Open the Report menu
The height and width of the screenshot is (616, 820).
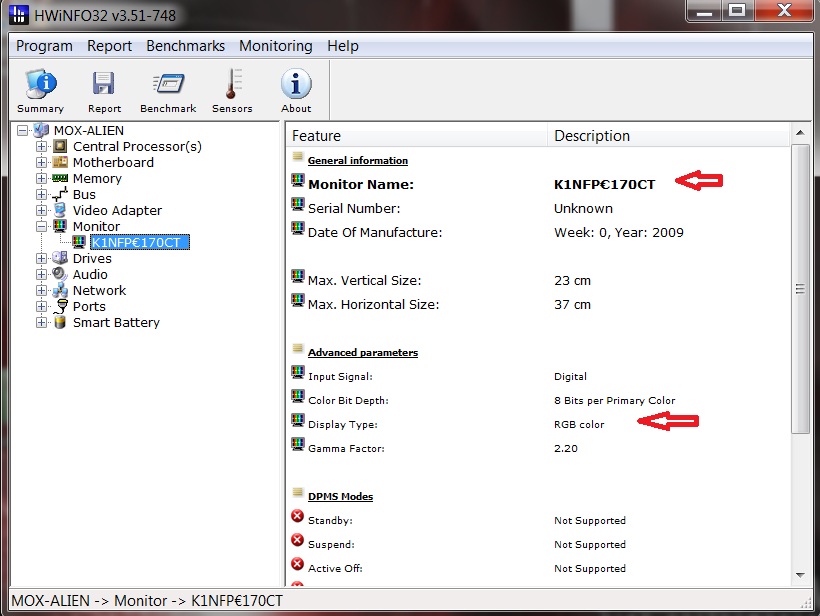point(109,46)
